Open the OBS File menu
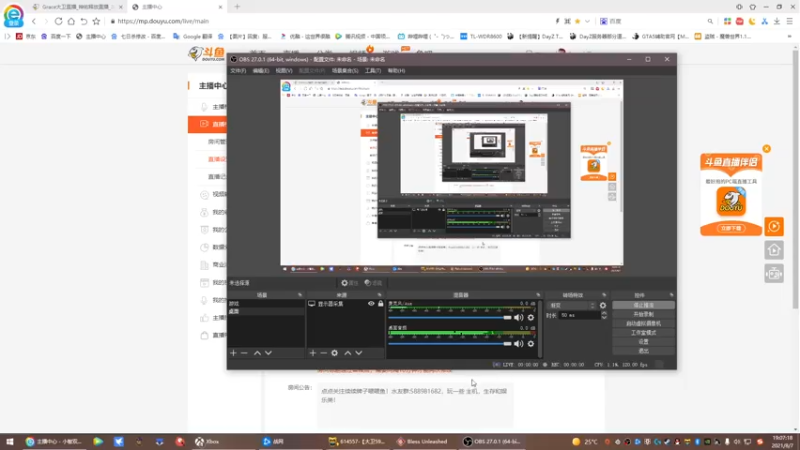The width and height of the screenshot is (800, 450). point(238,71)
